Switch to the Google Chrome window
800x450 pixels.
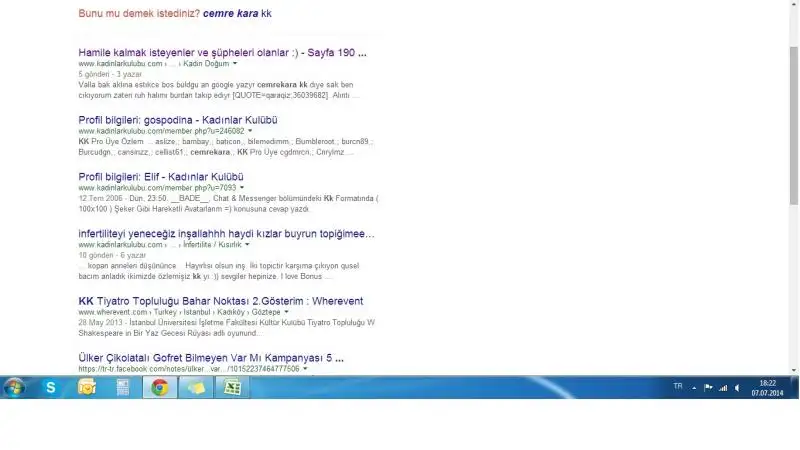pos(159,388)
